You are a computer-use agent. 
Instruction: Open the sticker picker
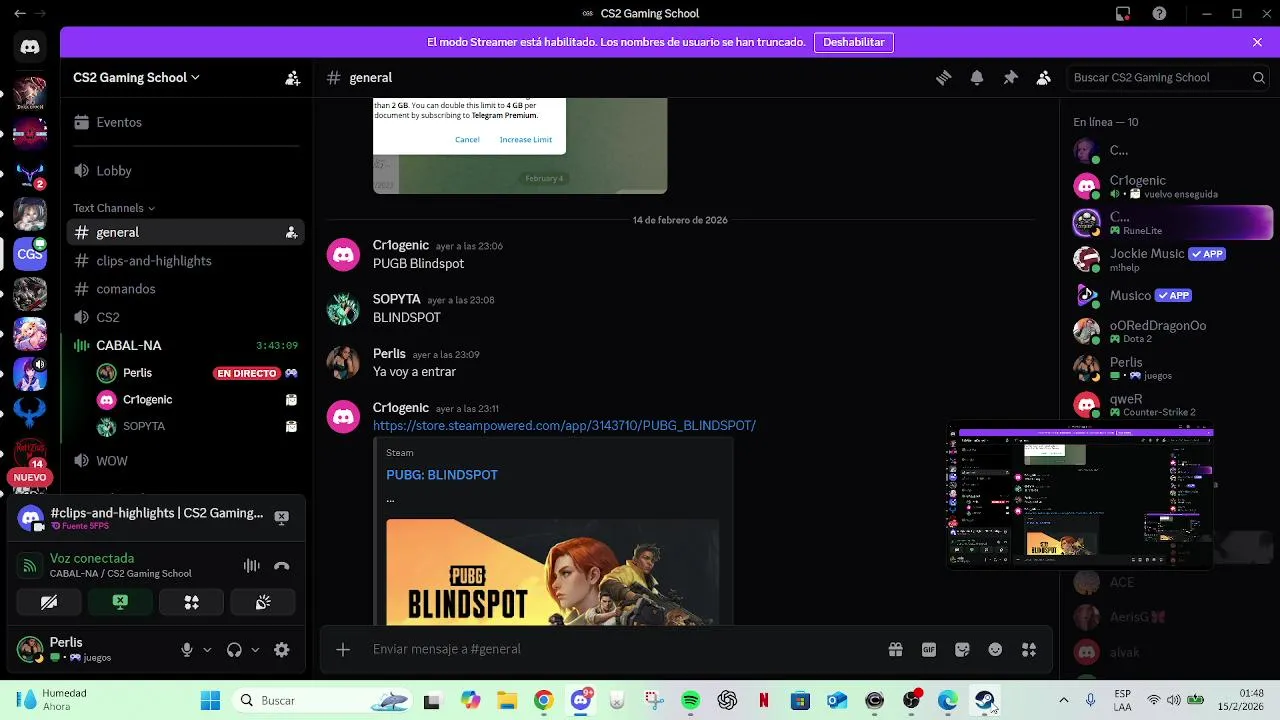click(x=962, y=649)
